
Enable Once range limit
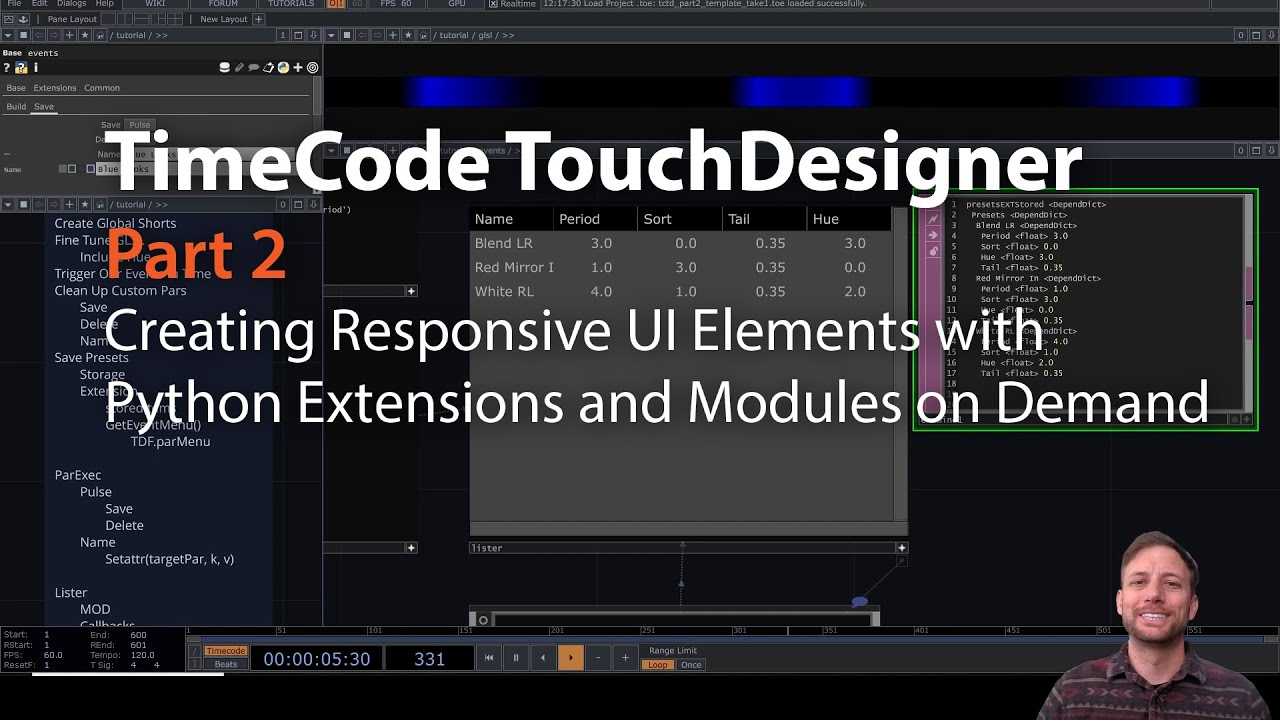click(x=691, y=665)
